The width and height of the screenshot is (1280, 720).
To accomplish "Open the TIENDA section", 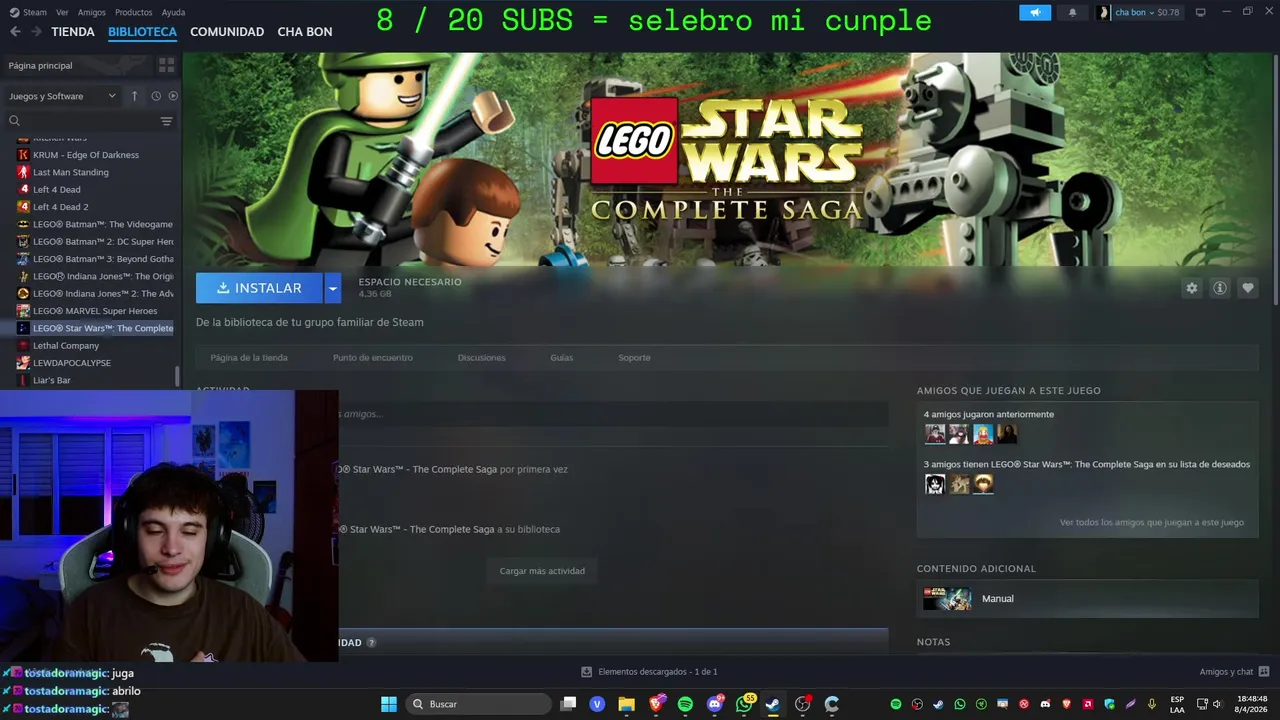I will pyautogui.click(x=73, y=32).
